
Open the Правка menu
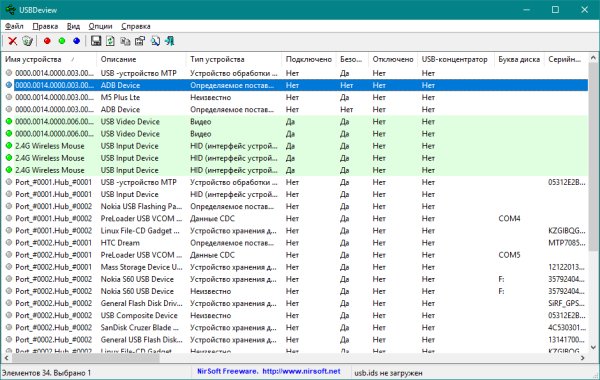(45, 26)
